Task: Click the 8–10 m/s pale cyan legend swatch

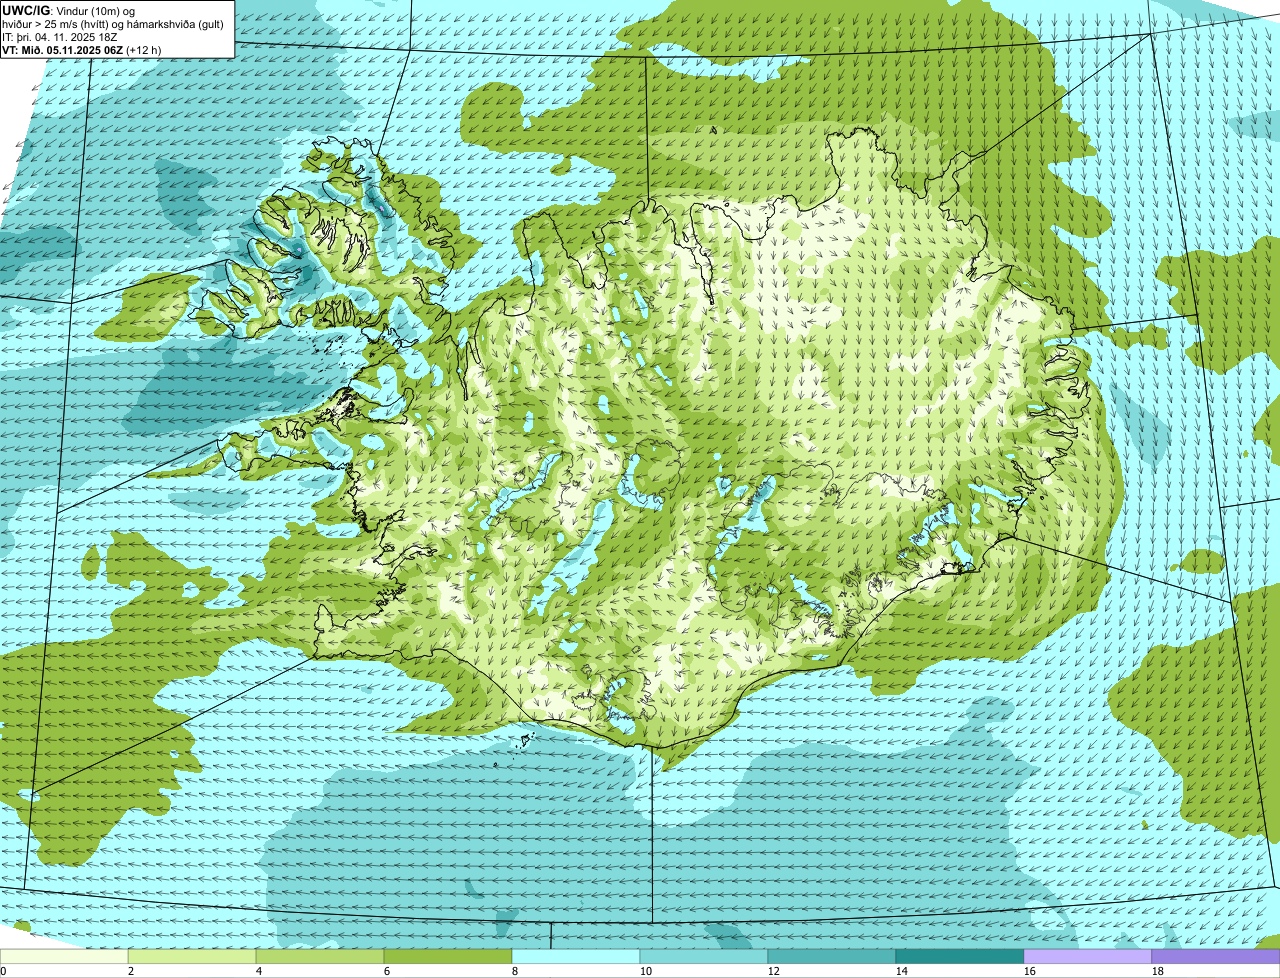Action: coord(576,957)
